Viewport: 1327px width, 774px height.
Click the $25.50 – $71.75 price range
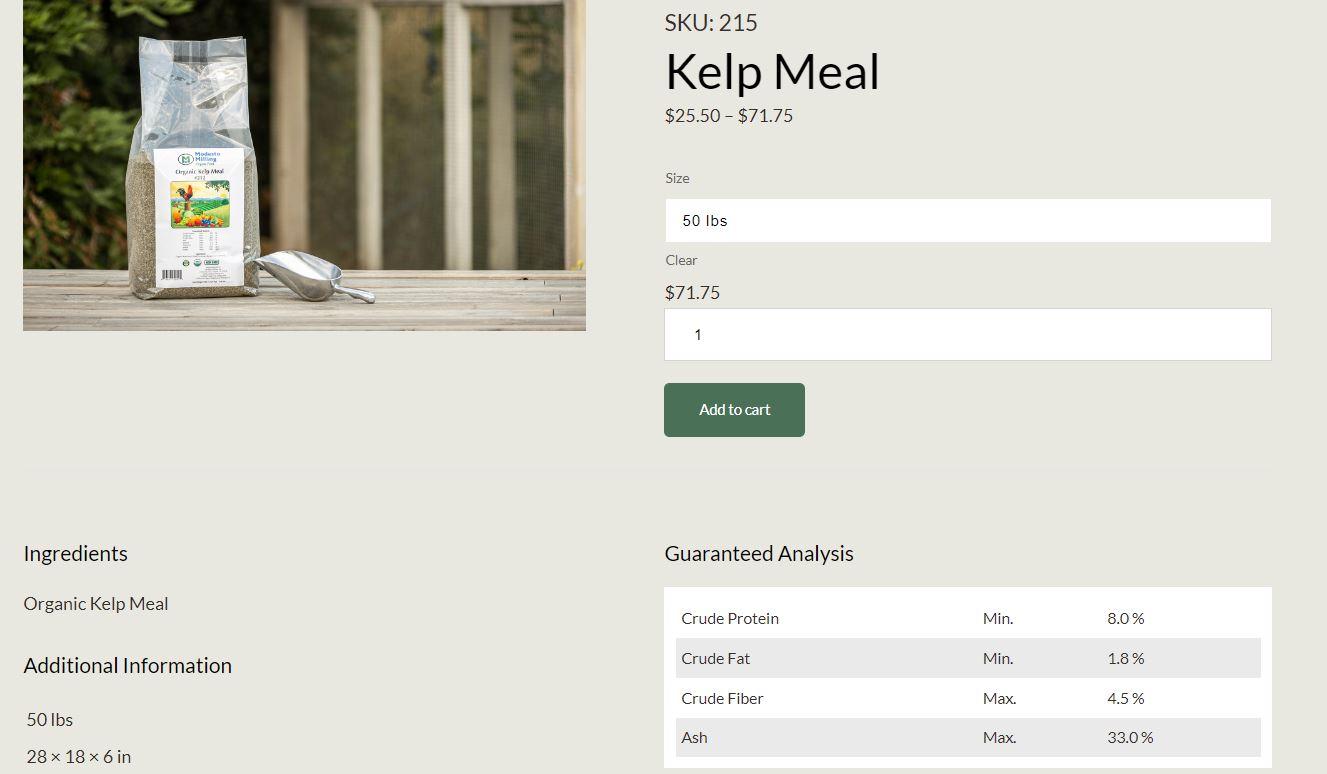729,116
